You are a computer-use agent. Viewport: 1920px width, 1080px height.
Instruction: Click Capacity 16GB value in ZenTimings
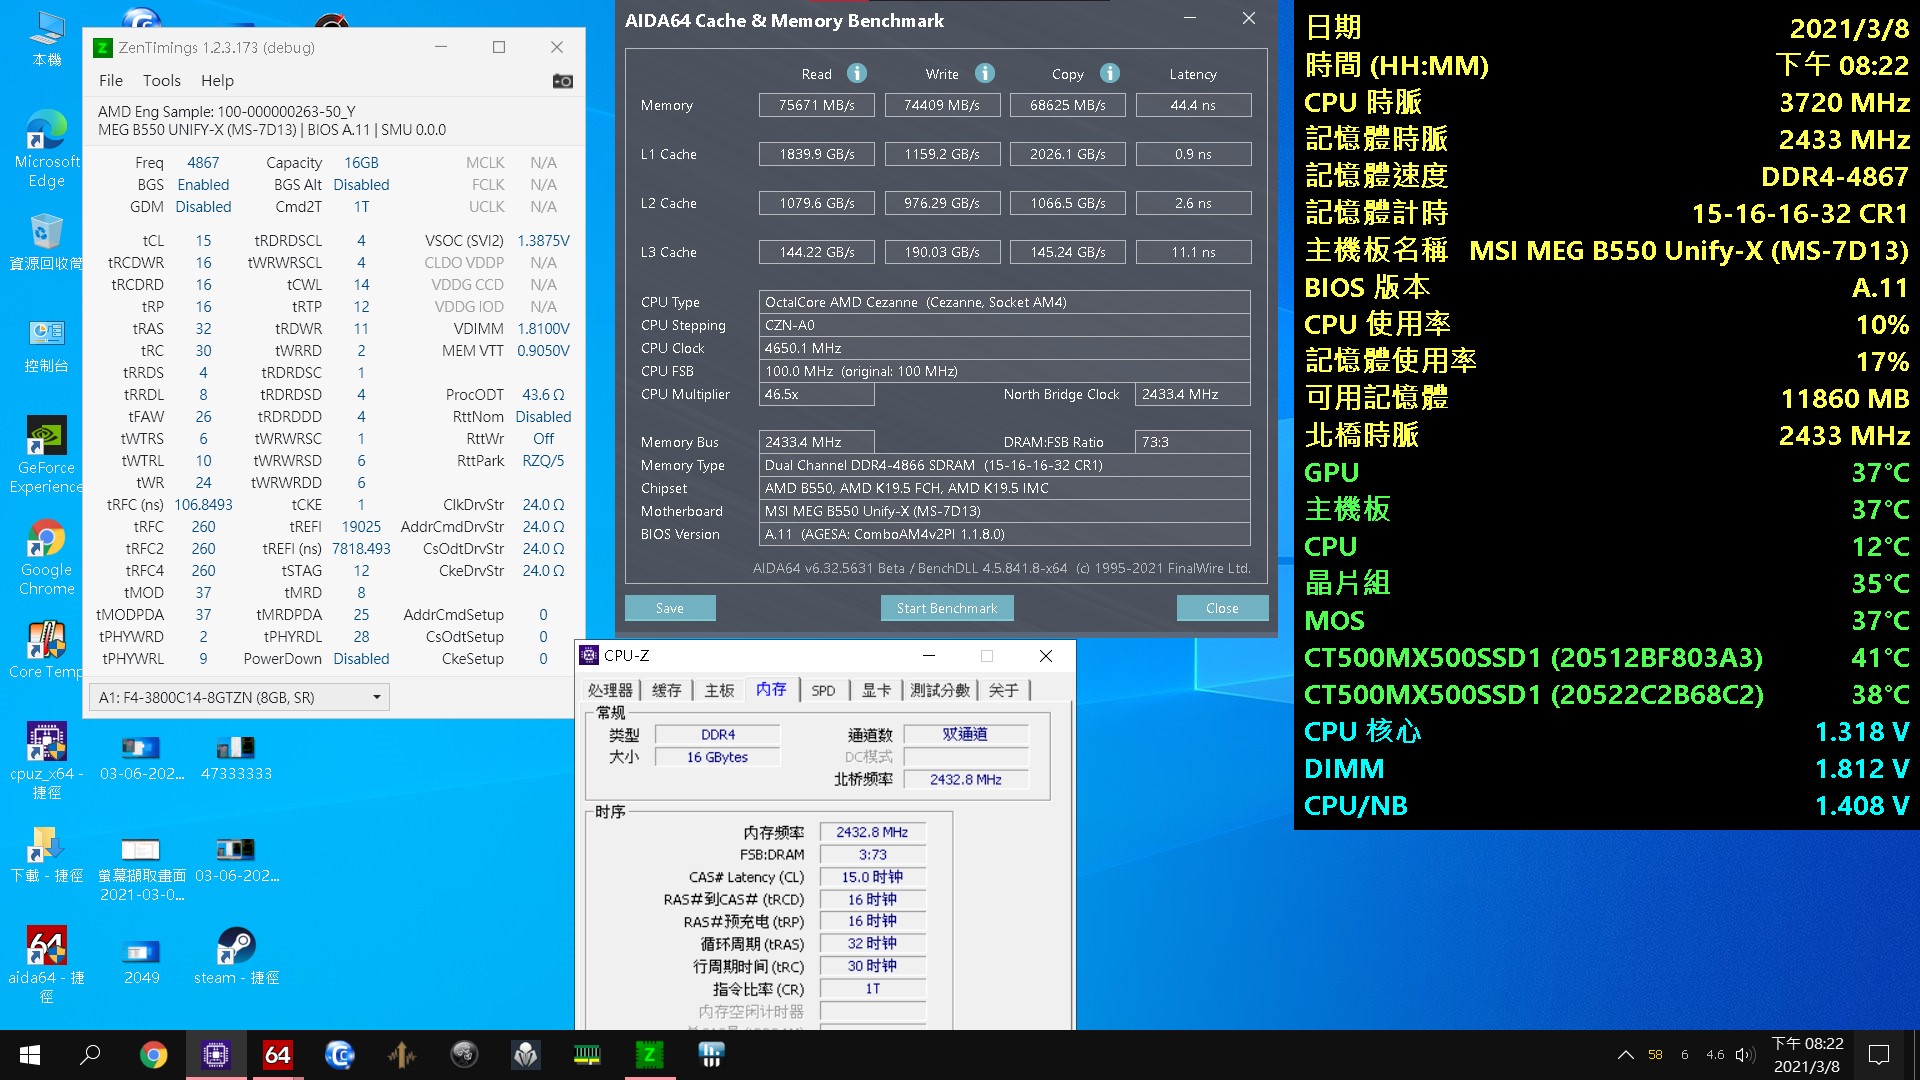pos(361,162)
